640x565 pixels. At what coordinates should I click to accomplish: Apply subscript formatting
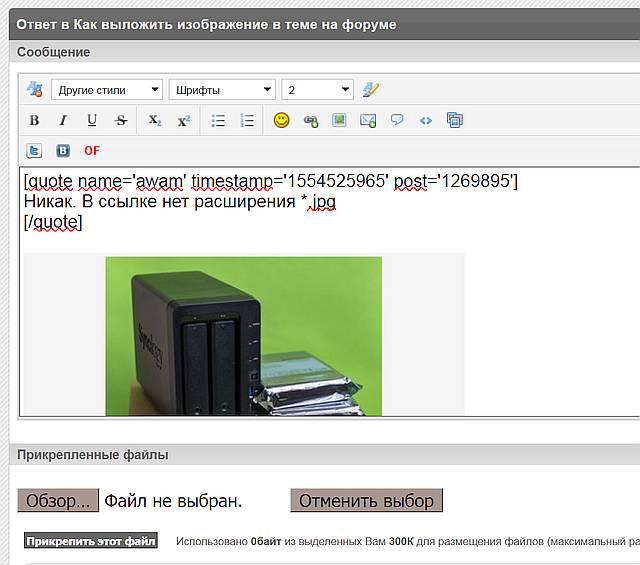(x=155, y=120)
